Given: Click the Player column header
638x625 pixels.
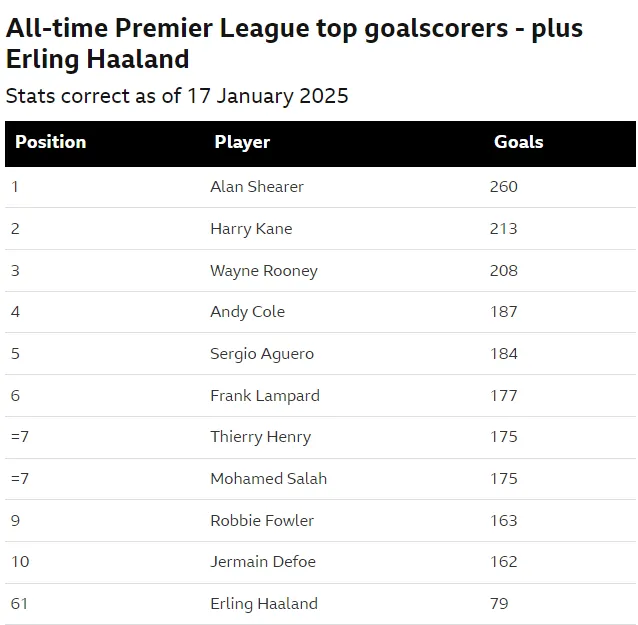Looking at the screenshot, I should (242, 142).
